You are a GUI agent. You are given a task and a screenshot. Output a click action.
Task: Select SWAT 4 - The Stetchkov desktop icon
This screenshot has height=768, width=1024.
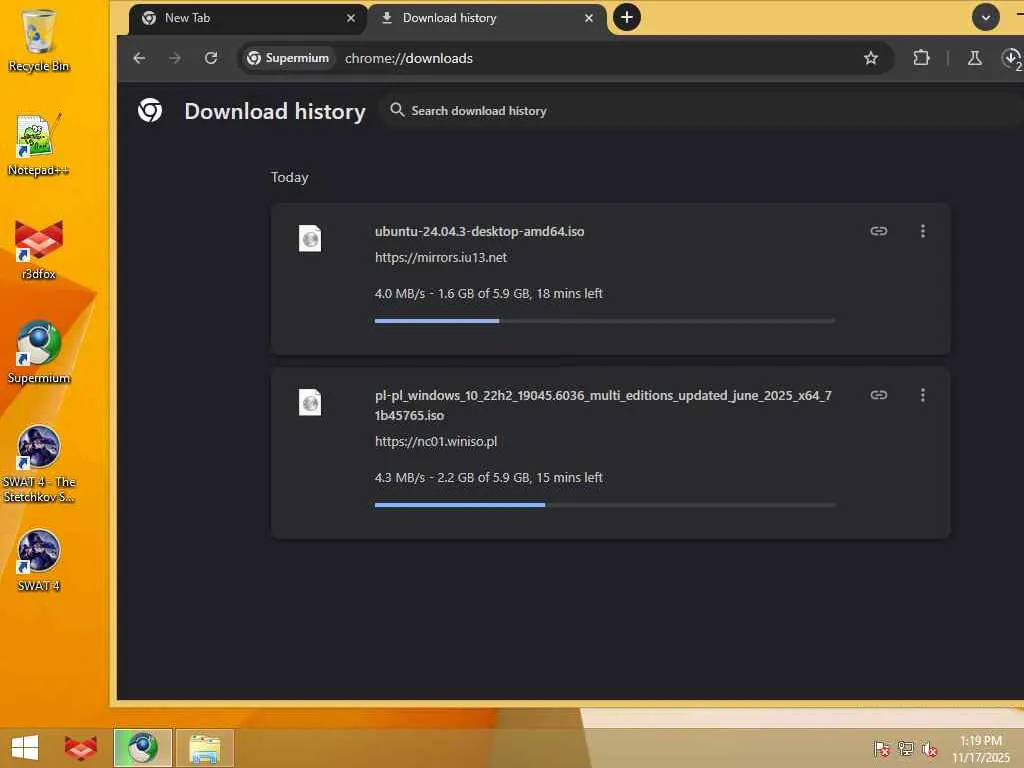(x=39, y=464)
